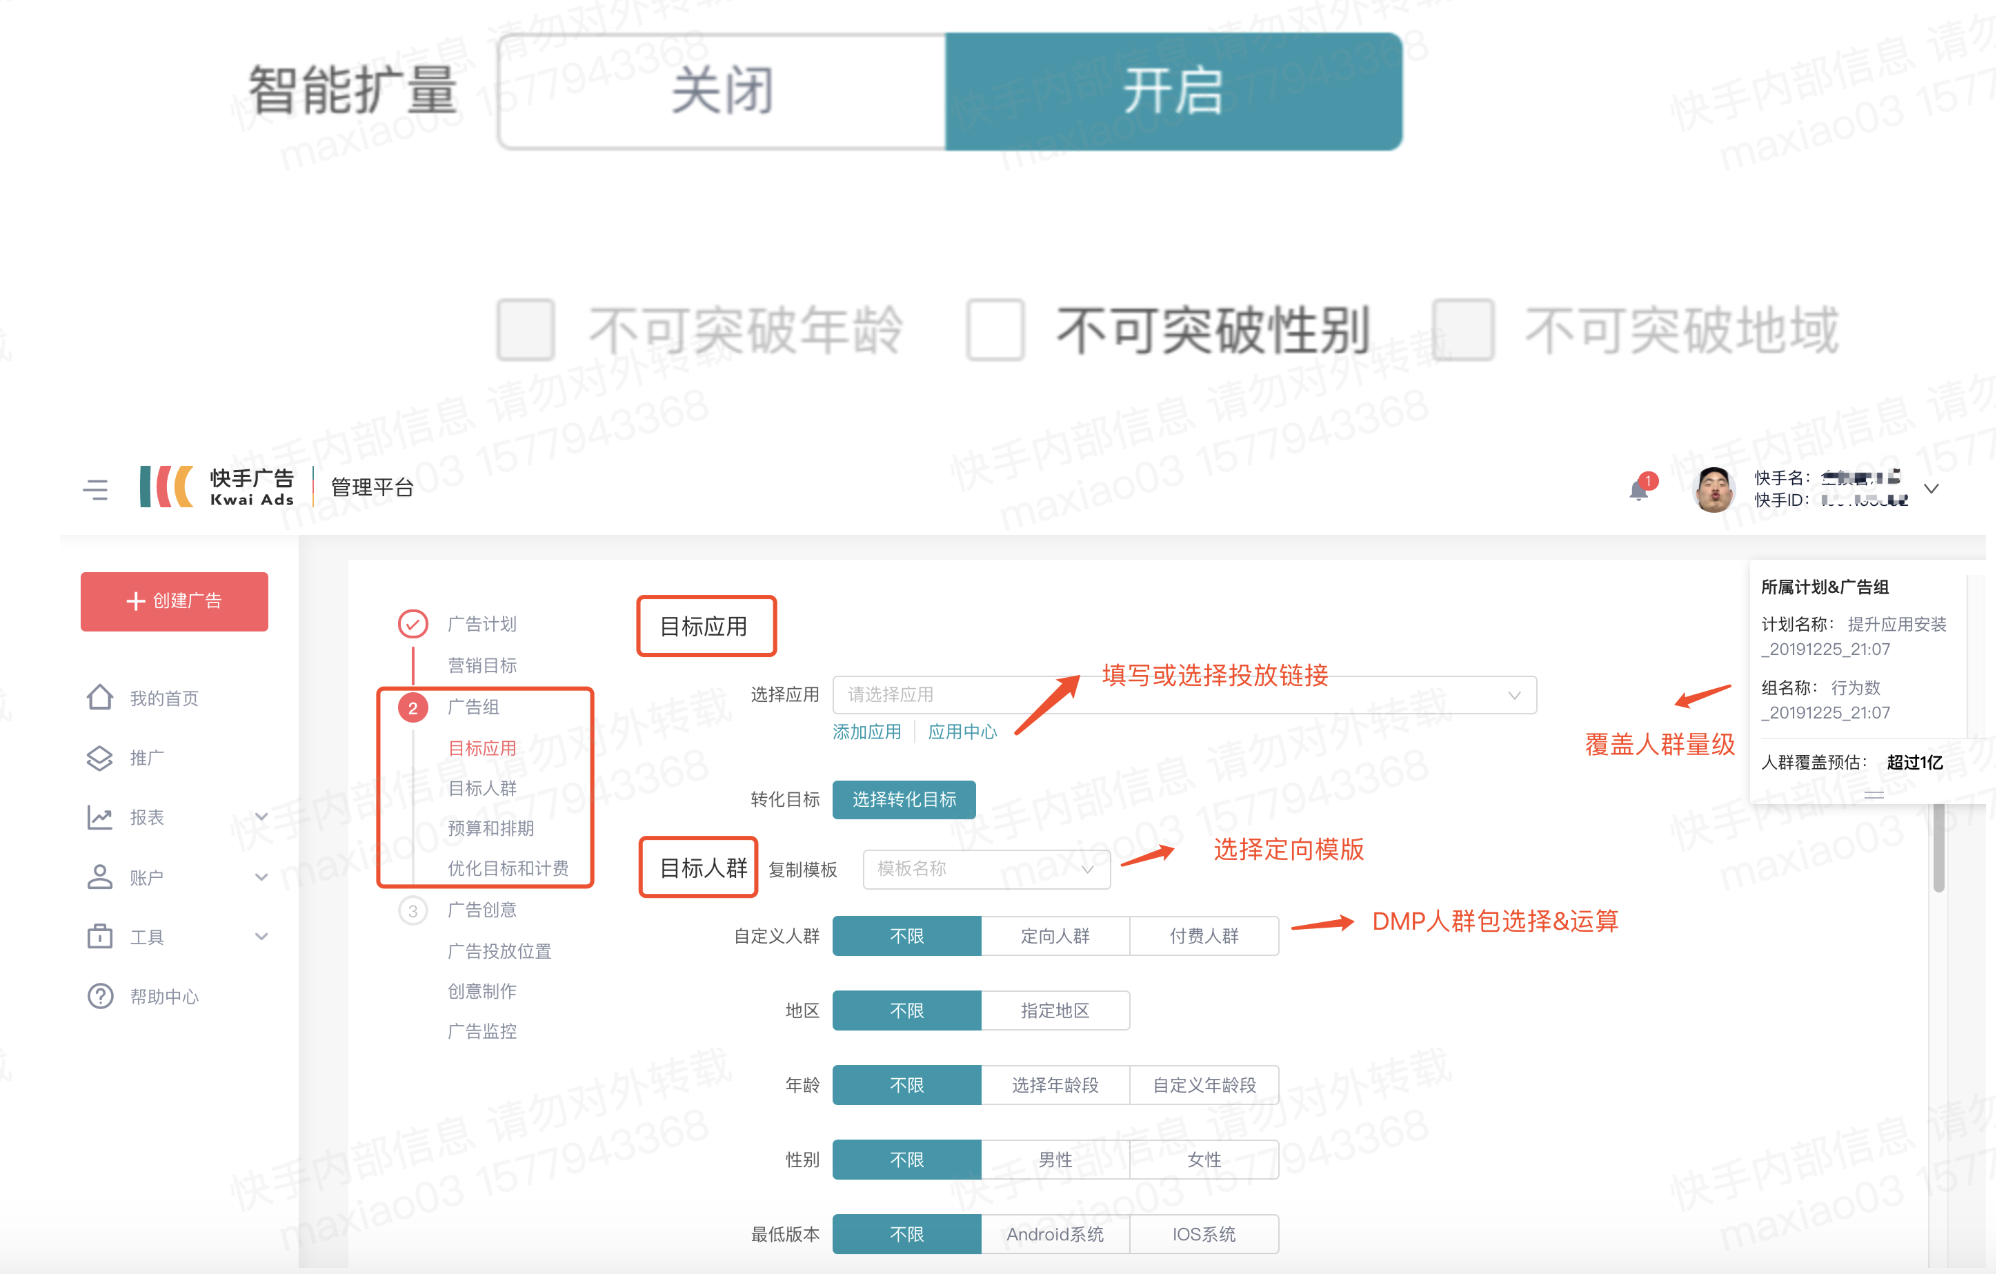The height and width of the screenshot is (1274, 1996).
Task: Click the 账户 person icon
Action: coord(100,877)
